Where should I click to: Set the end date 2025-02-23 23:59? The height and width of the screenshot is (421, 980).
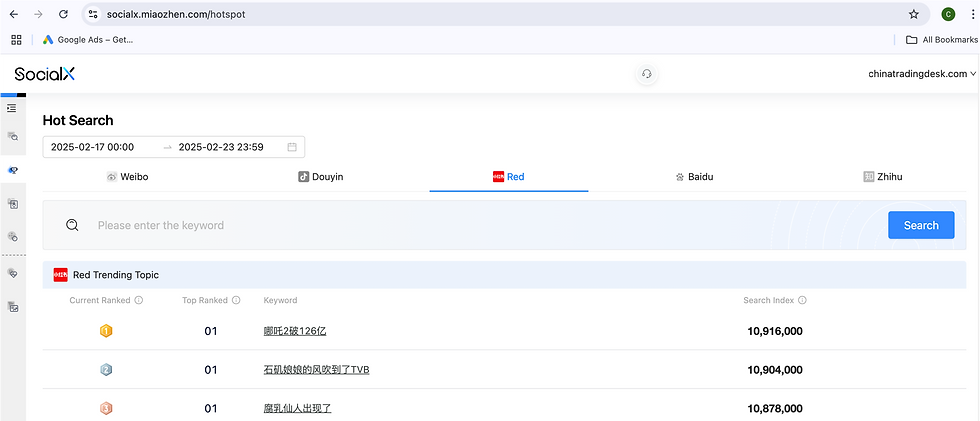point(221,147)
